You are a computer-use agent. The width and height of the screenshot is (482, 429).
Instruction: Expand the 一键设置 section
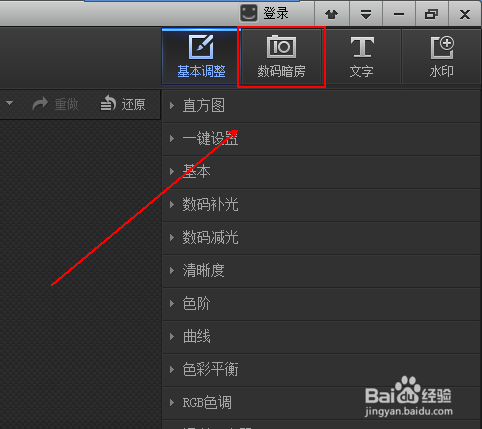coord(321,139)
